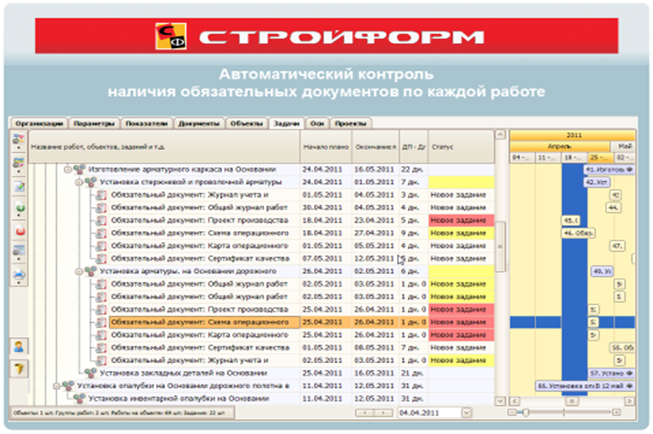Click the Название работ column header

[x=164, y=147]
